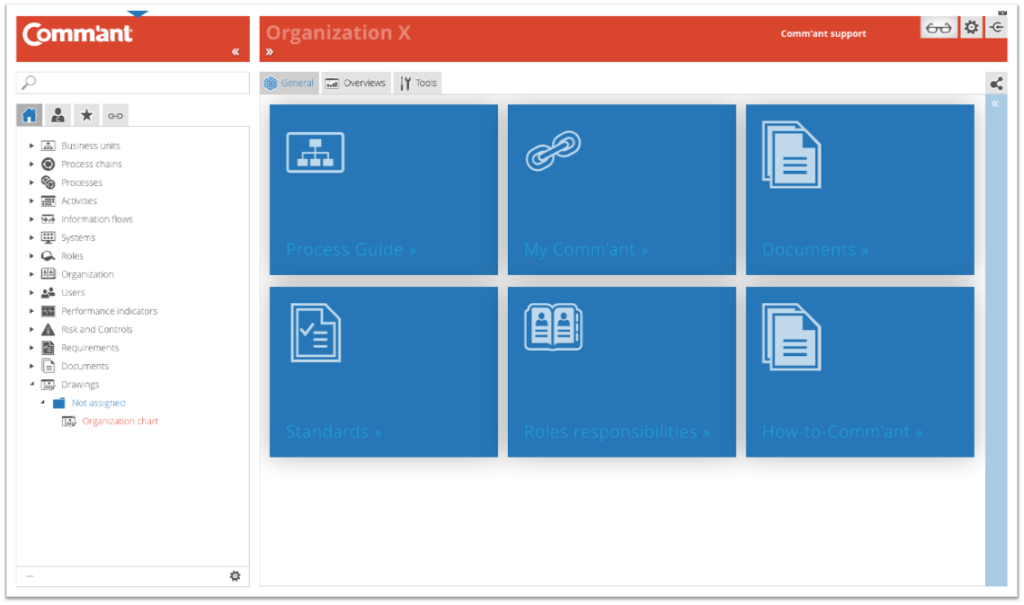Expand the Business units tree node
1024x605 pixels.
click(31, 145)
